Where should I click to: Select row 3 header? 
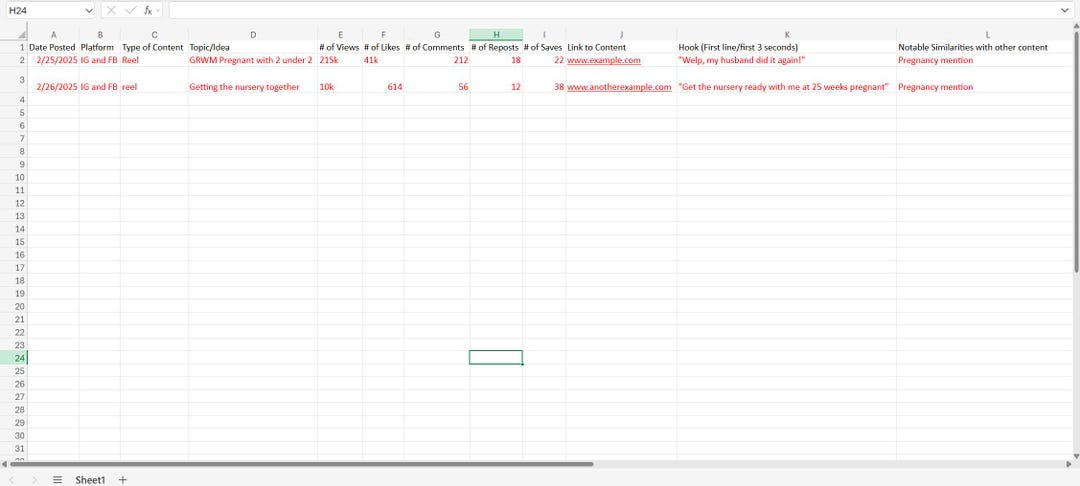pos(14,80)
